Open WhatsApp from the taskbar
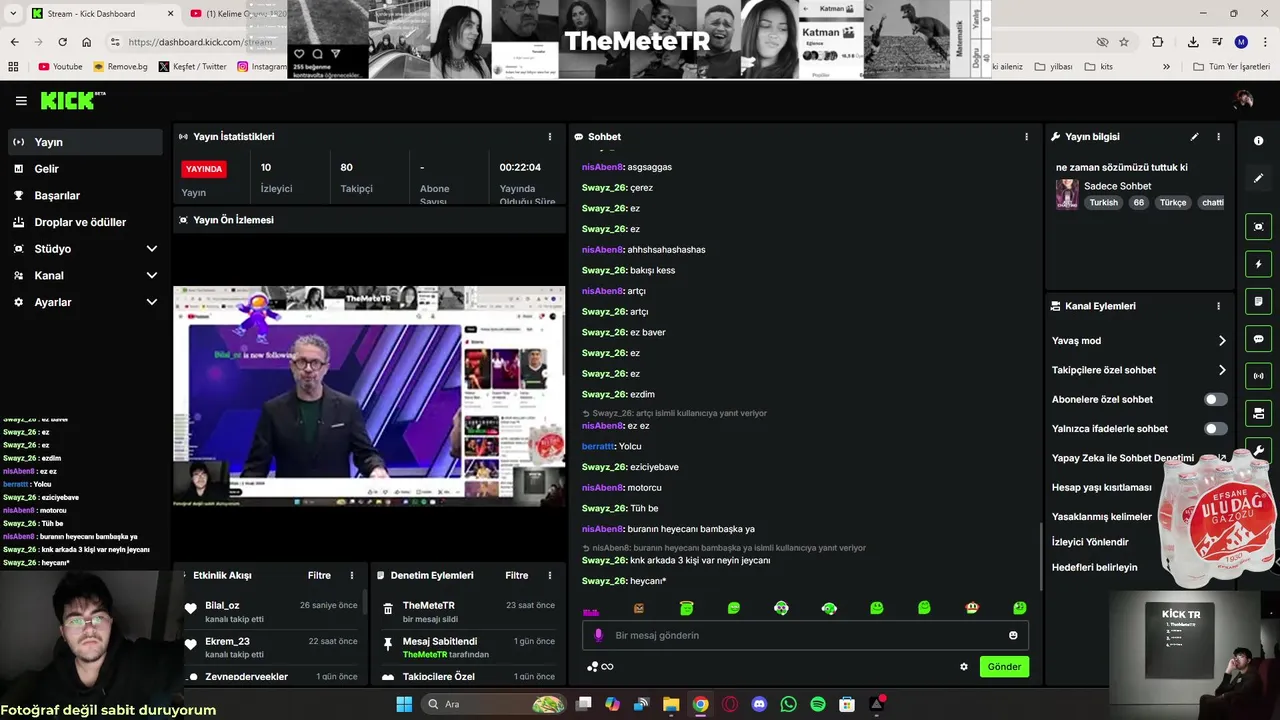This screenshot has height=720, width=1280. tap(788, 704)
